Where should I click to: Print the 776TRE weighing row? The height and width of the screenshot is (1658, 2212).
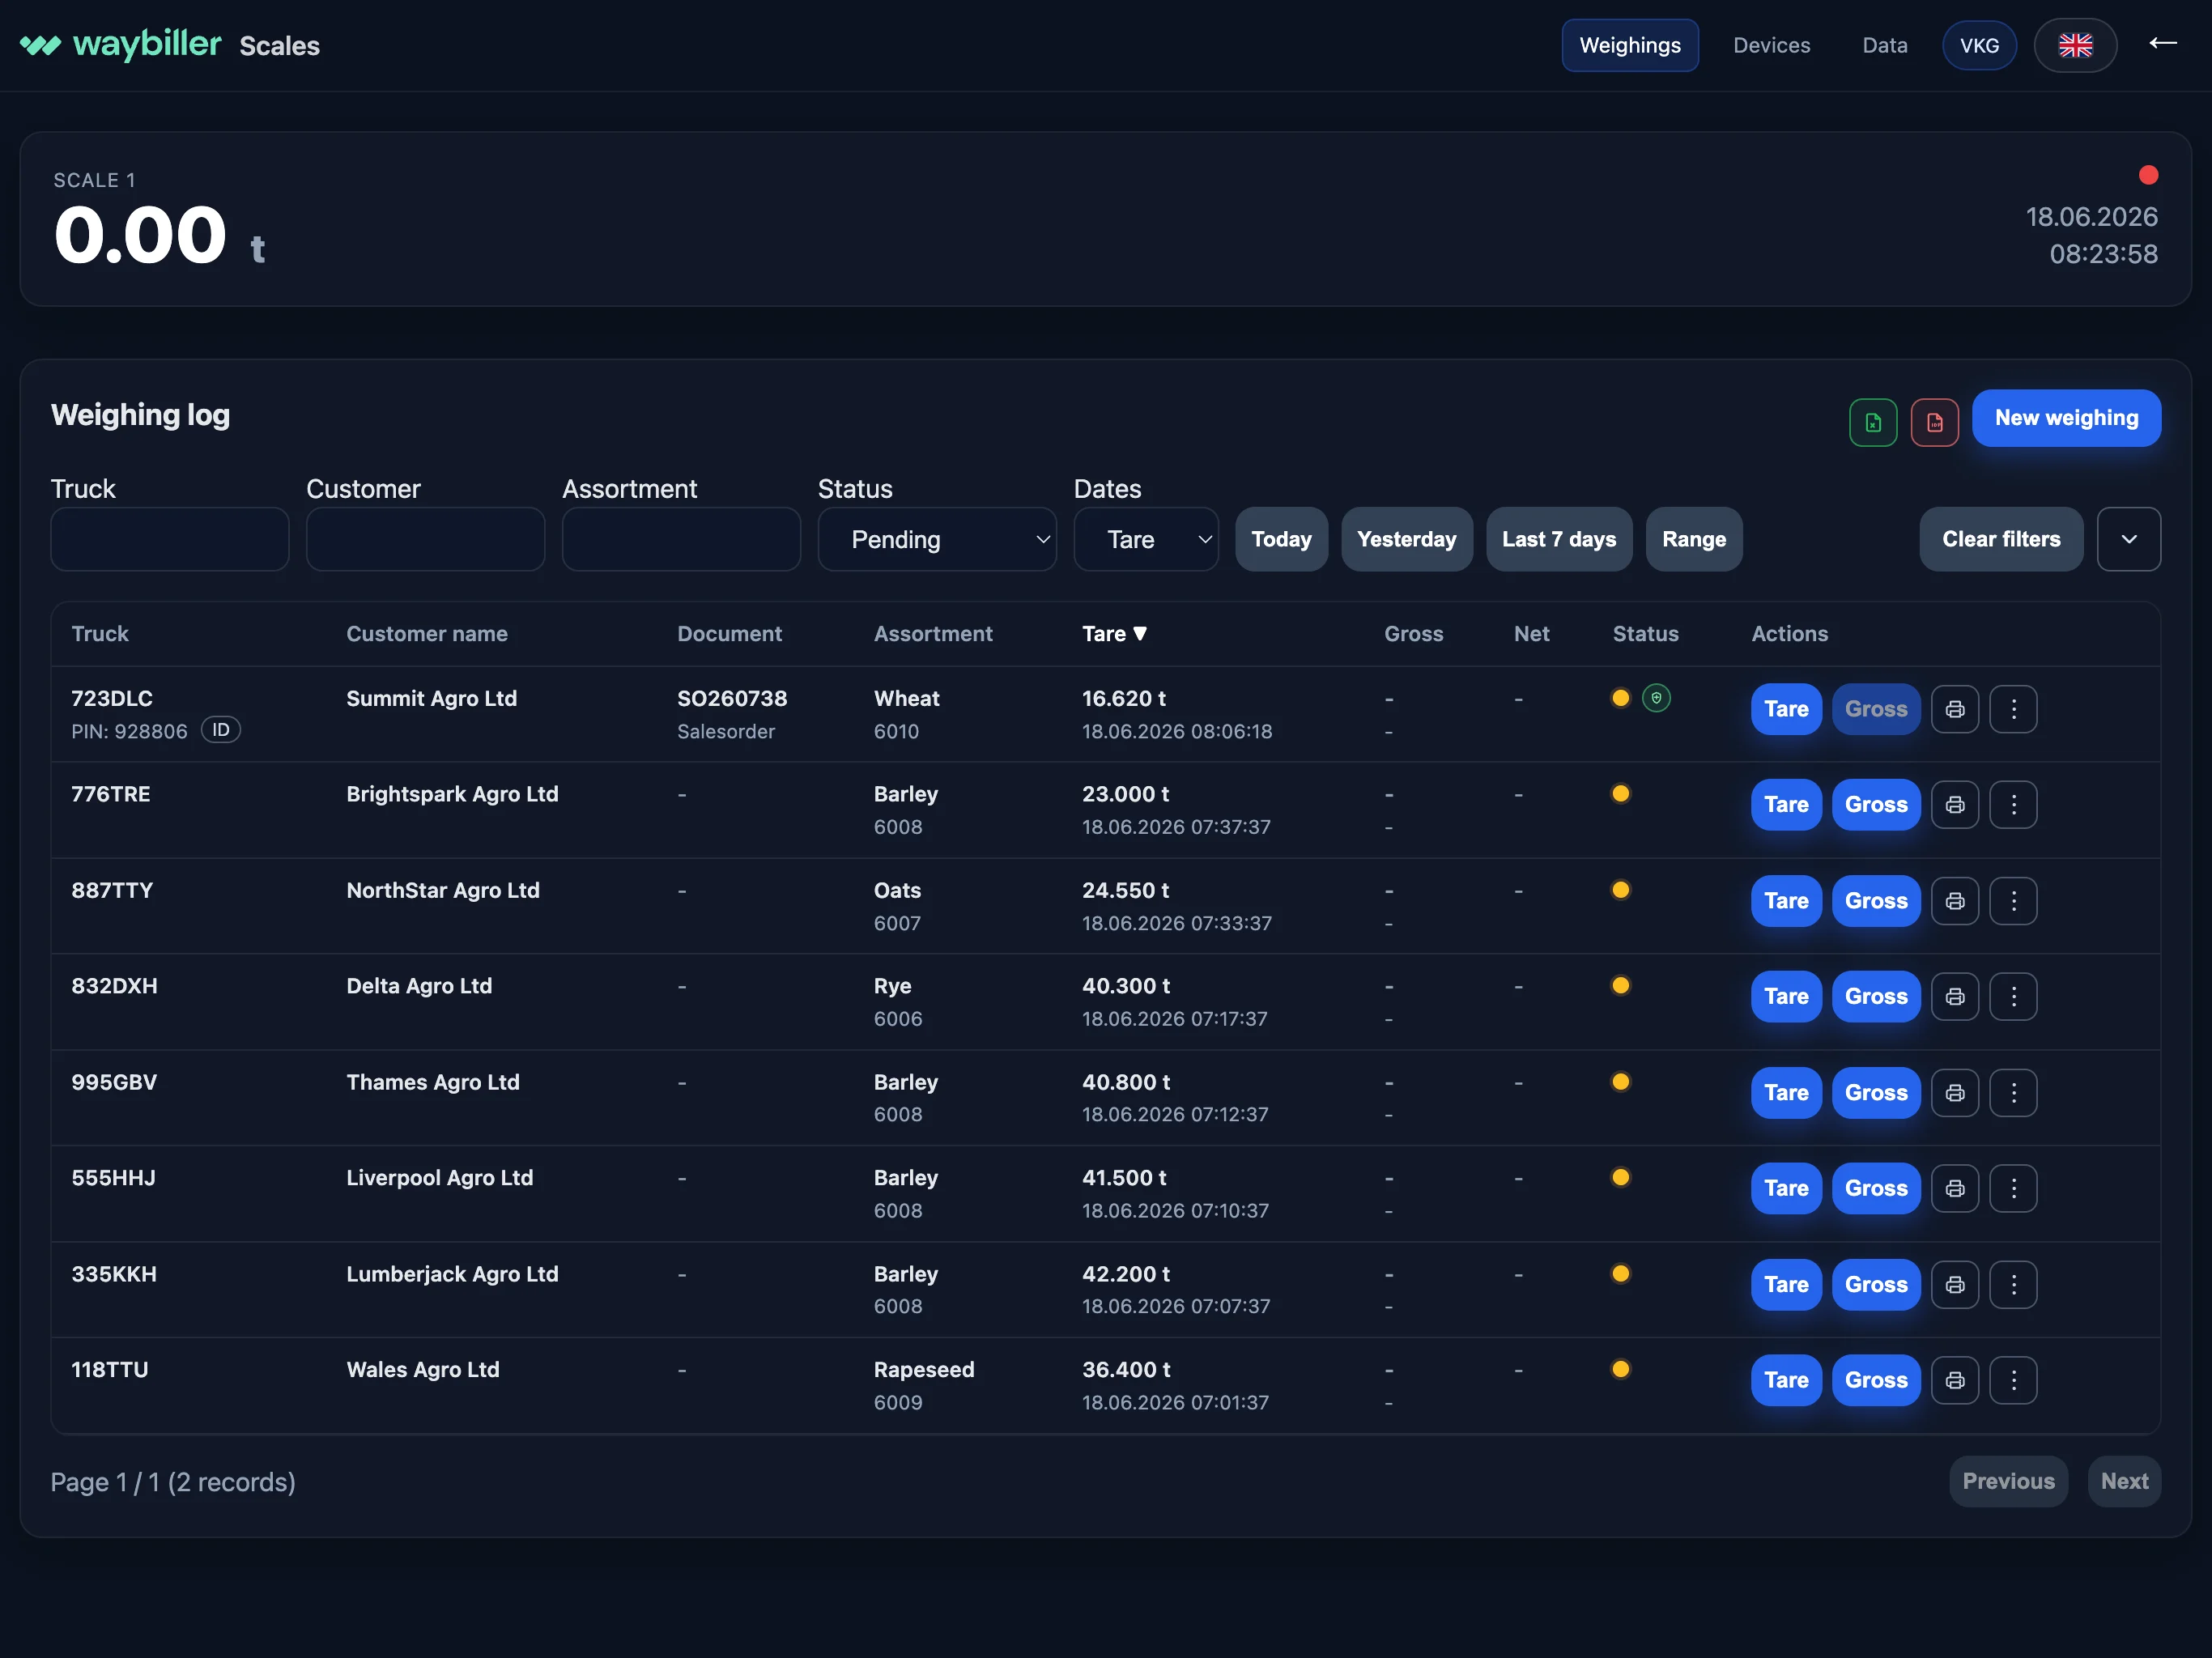(x=1955, y=805)
